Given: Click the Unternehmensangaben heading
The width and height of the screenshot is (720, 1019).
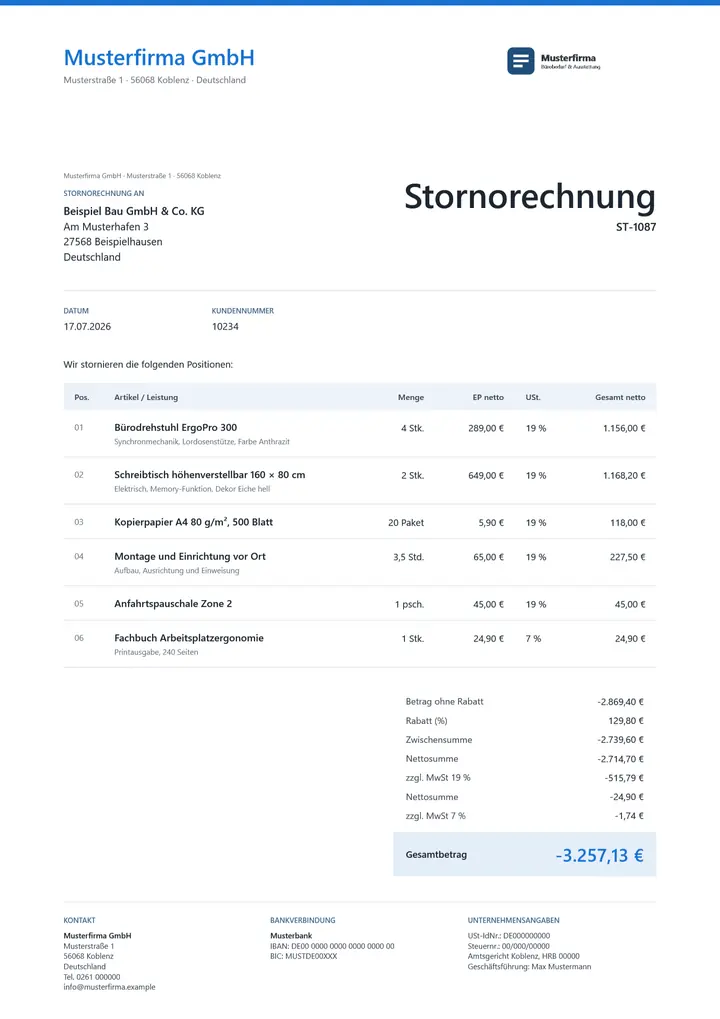Looking at the screenshot, I should (x=513, y=920).
